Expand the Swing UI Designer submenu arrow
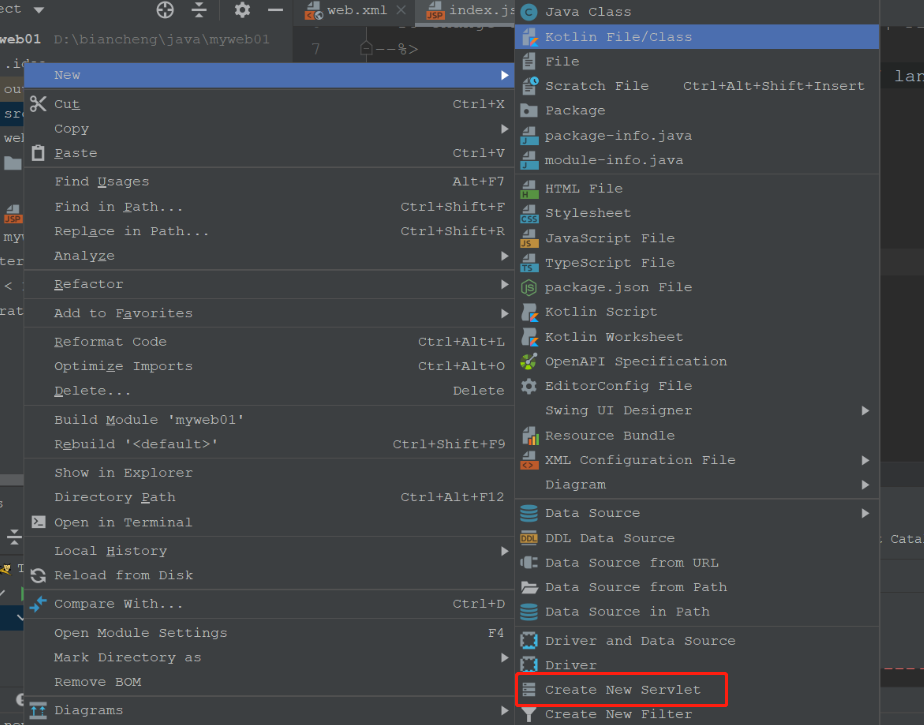Screen dimensions: 924x725 pyautogui.click(x=865, y=411)
